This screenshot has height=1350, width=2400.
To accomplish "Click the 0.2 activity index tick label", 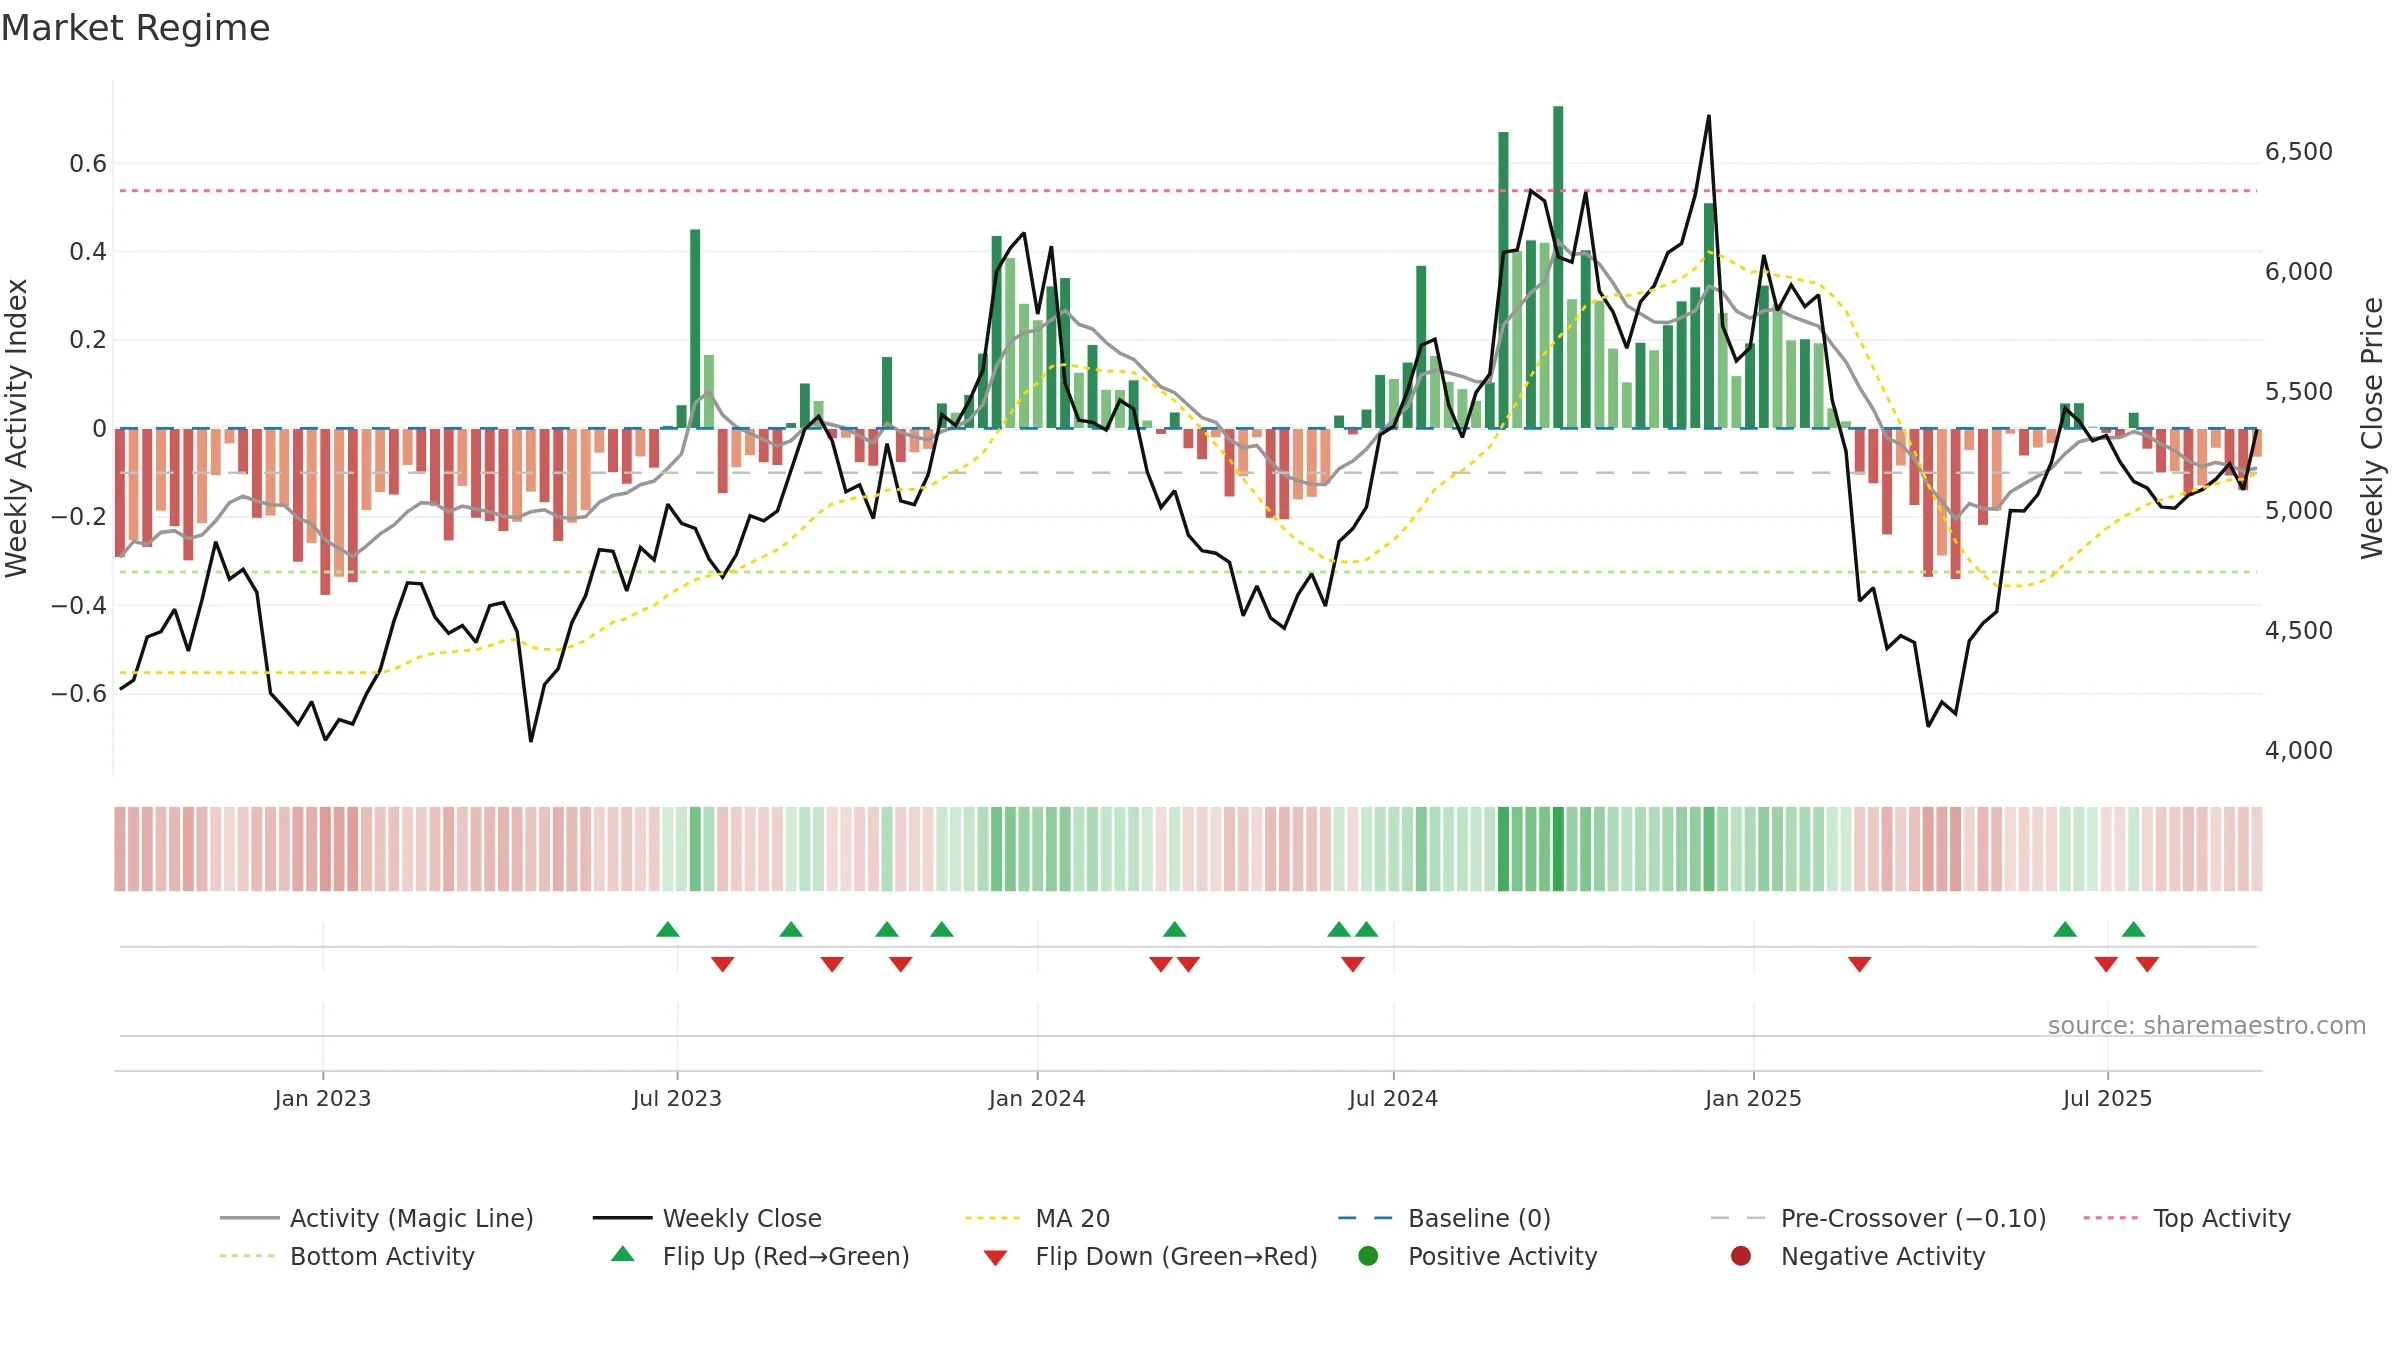I will point(88,340).
